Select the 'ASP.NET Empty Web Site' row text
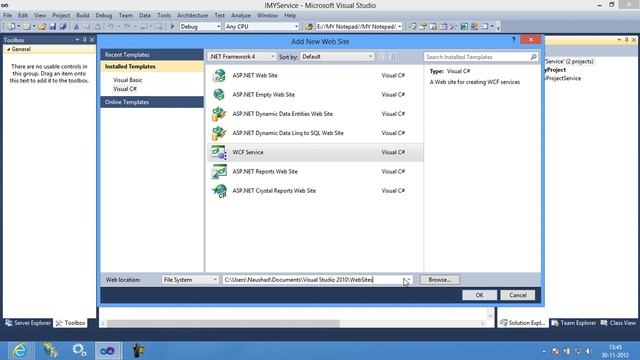This screenshot has width=640, height=360. tap(264, 95)
